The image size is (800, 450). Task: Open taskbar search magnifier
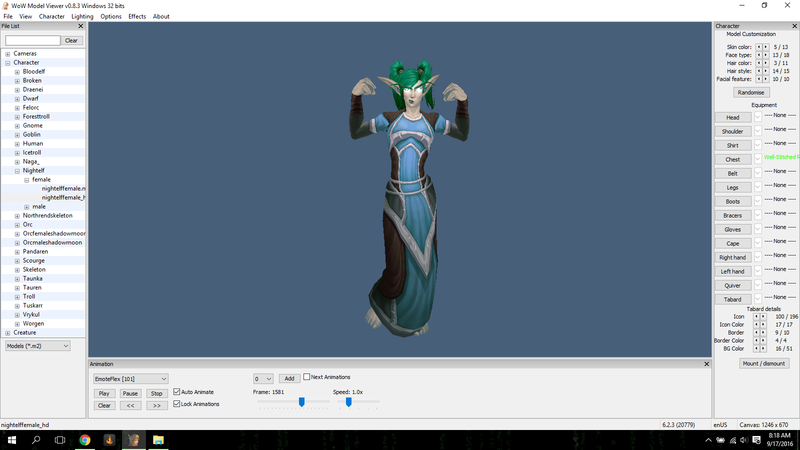pos(36,440)
